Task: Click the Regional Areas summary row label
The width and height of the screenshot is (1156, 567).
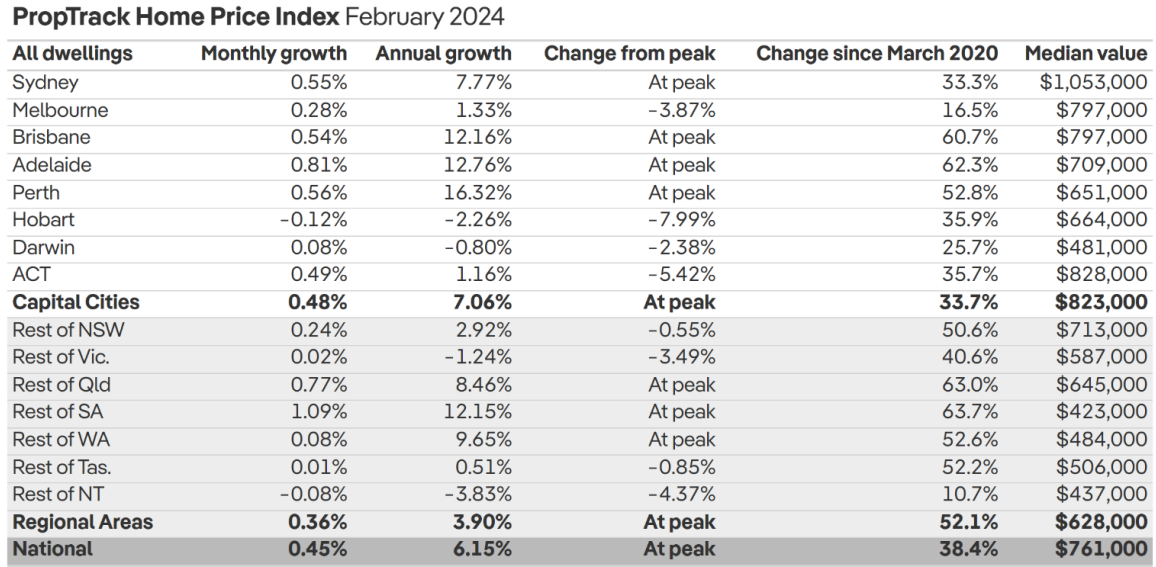Action: (82, 521)
